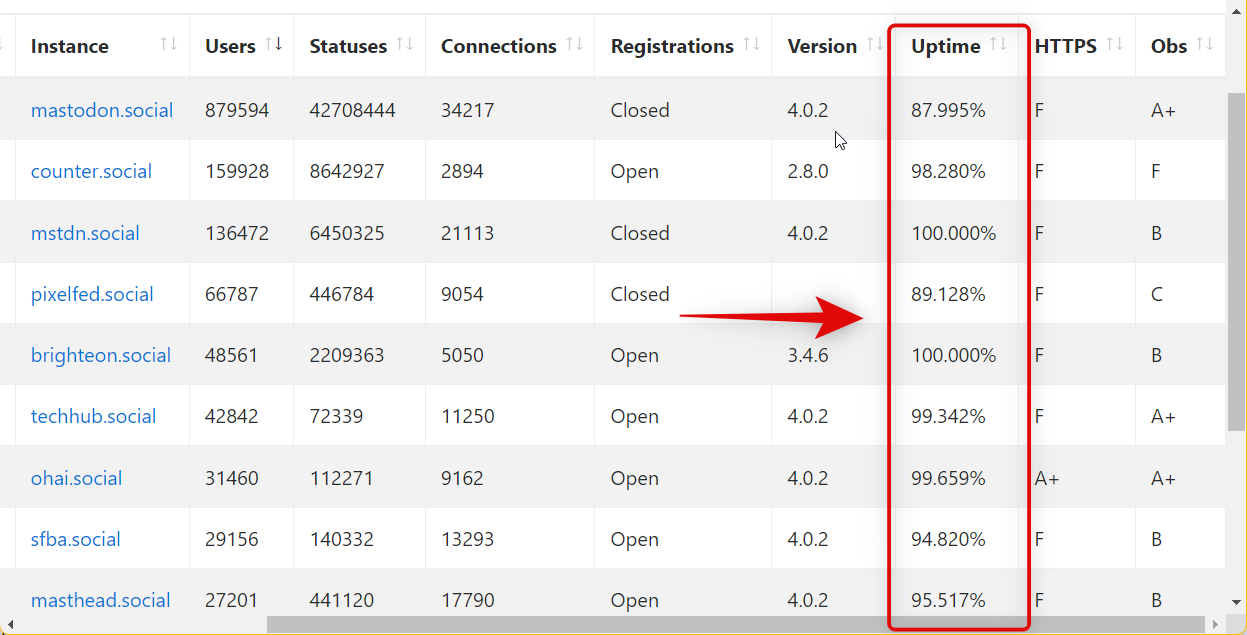Screen dimensions: 1247x635
Task: Sort table by Obs column arrows
Action: pos(1204,44)
